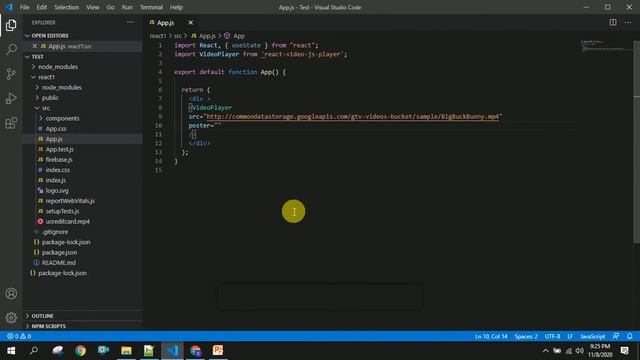Image resolution: width=640 pixels, height=360 pixels.
Task: Change encoding via UTF-8 status item
Action: click(552, 336)
